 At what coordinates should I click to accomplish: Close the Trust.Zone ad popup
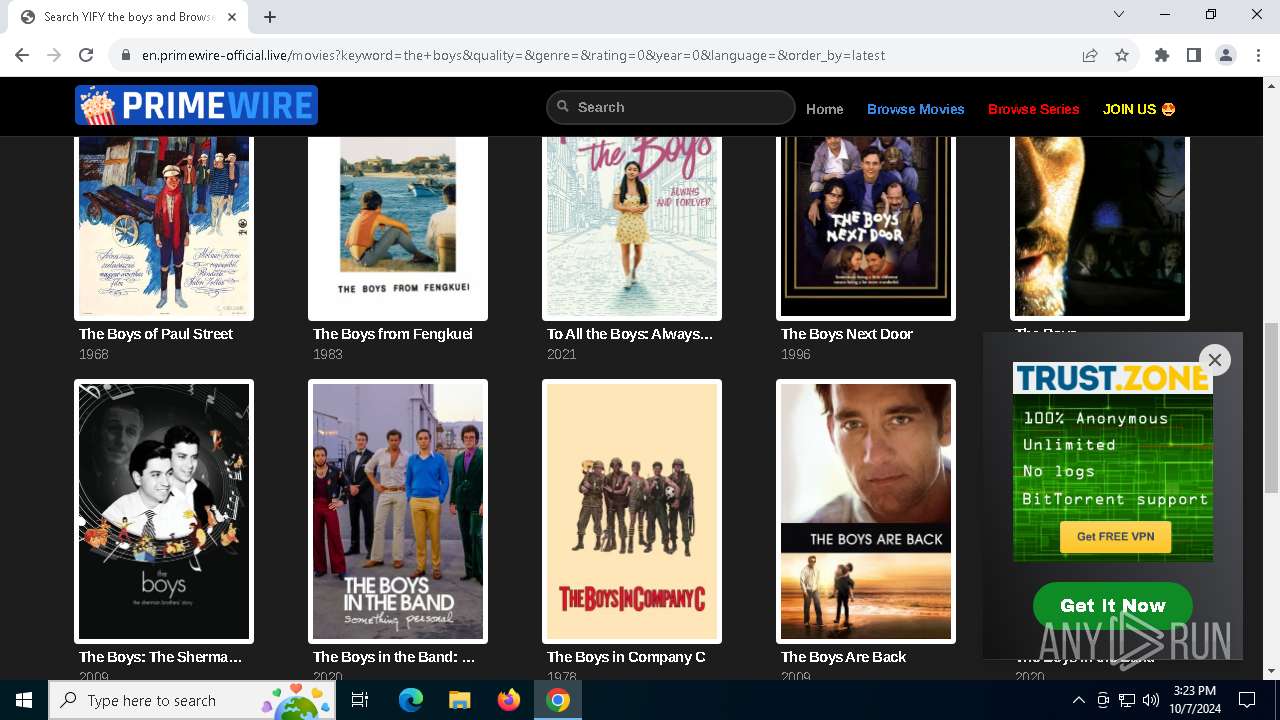(1215, 360)
